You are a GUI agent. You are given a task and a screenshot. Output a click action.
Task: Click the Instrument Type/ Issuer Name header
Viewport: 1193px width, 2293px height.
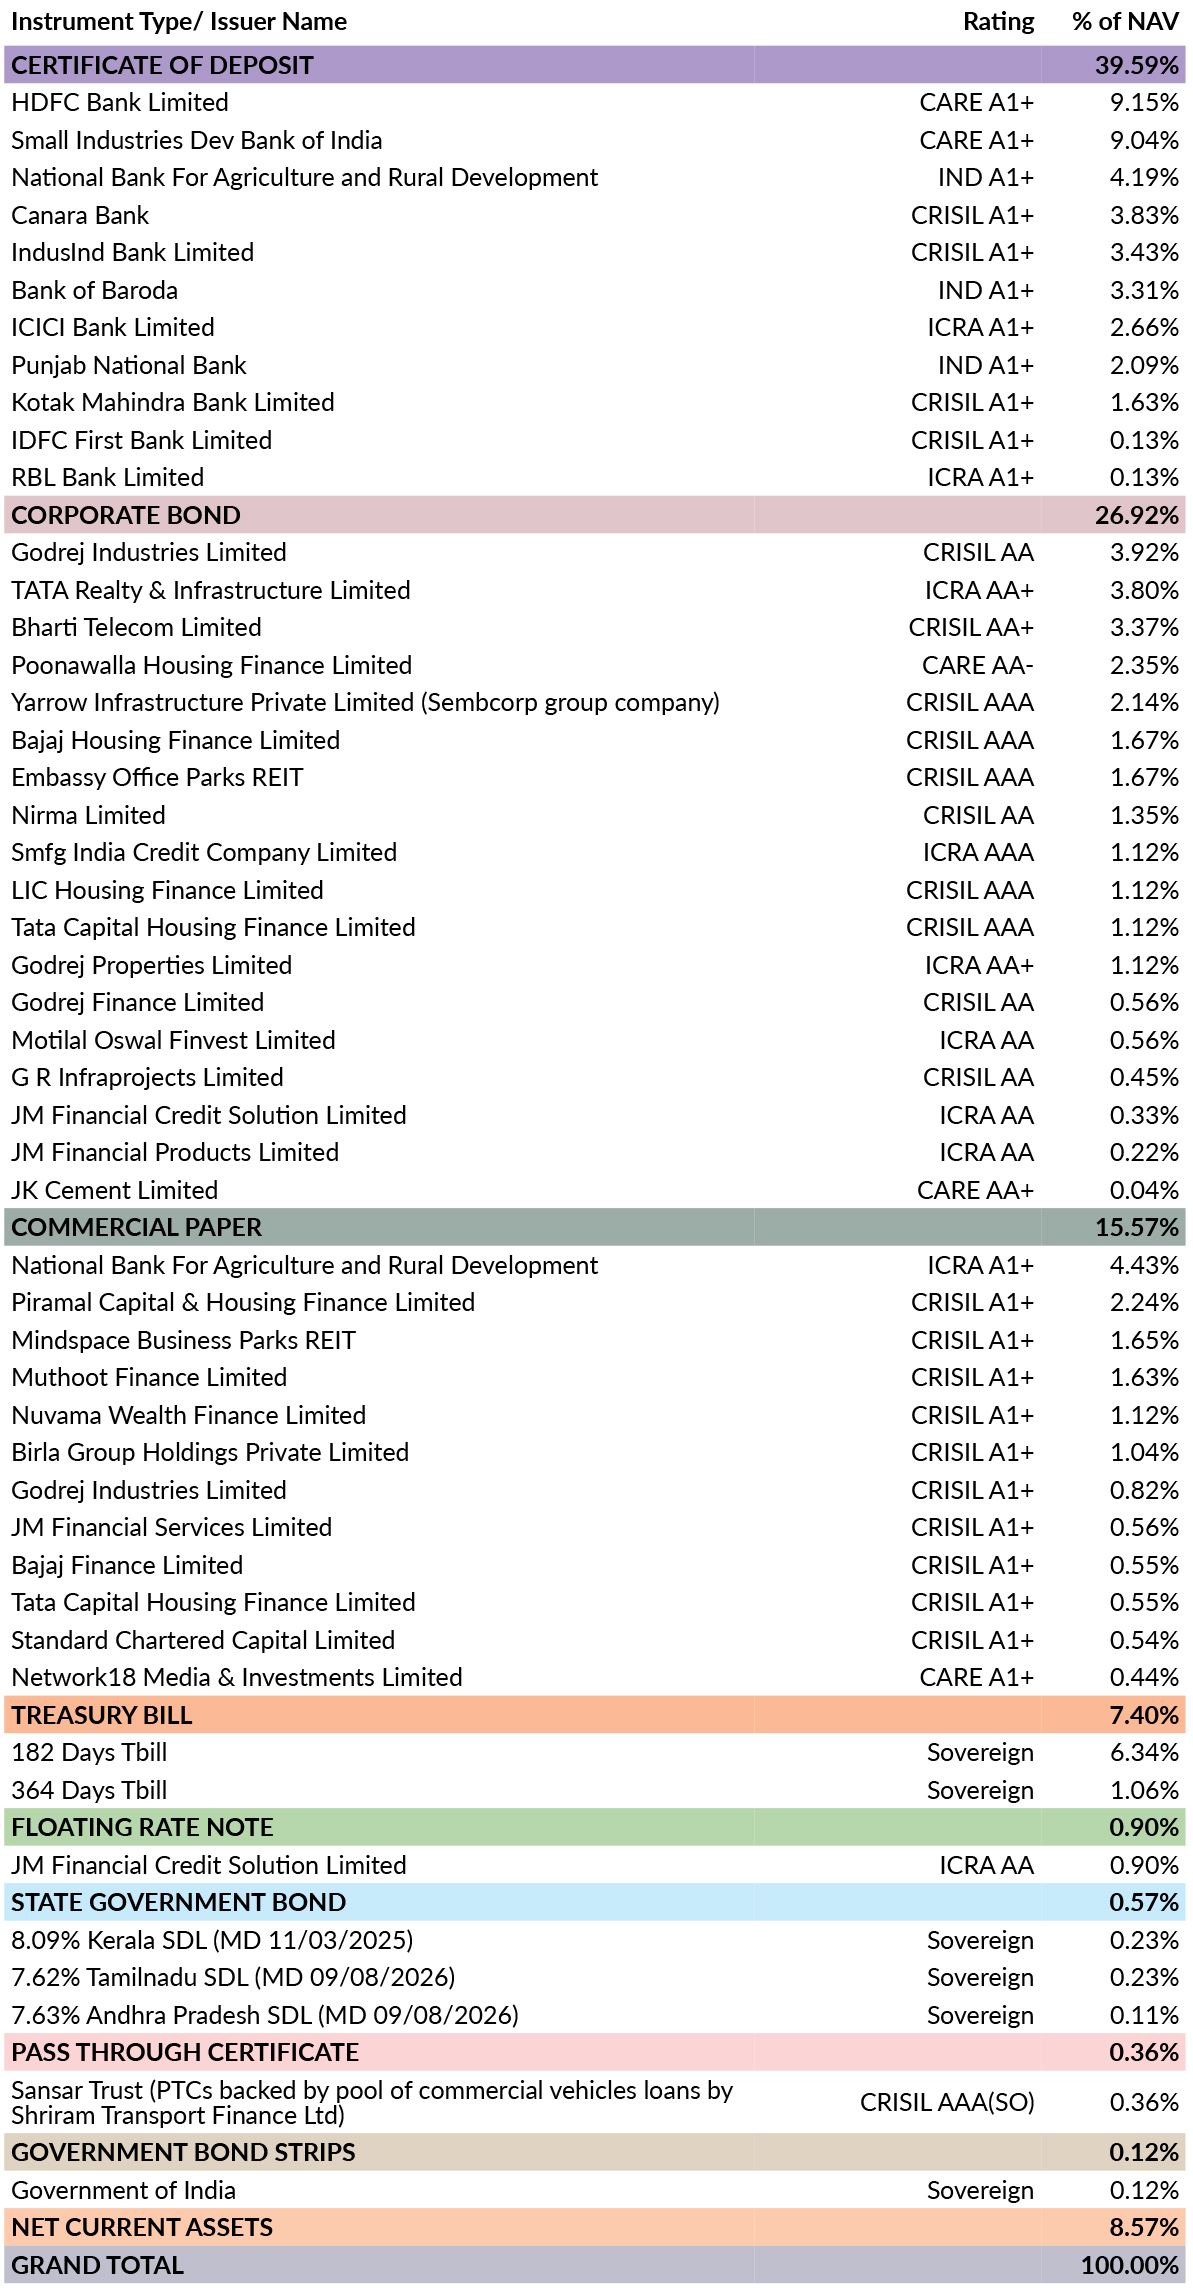coord(179,21)
